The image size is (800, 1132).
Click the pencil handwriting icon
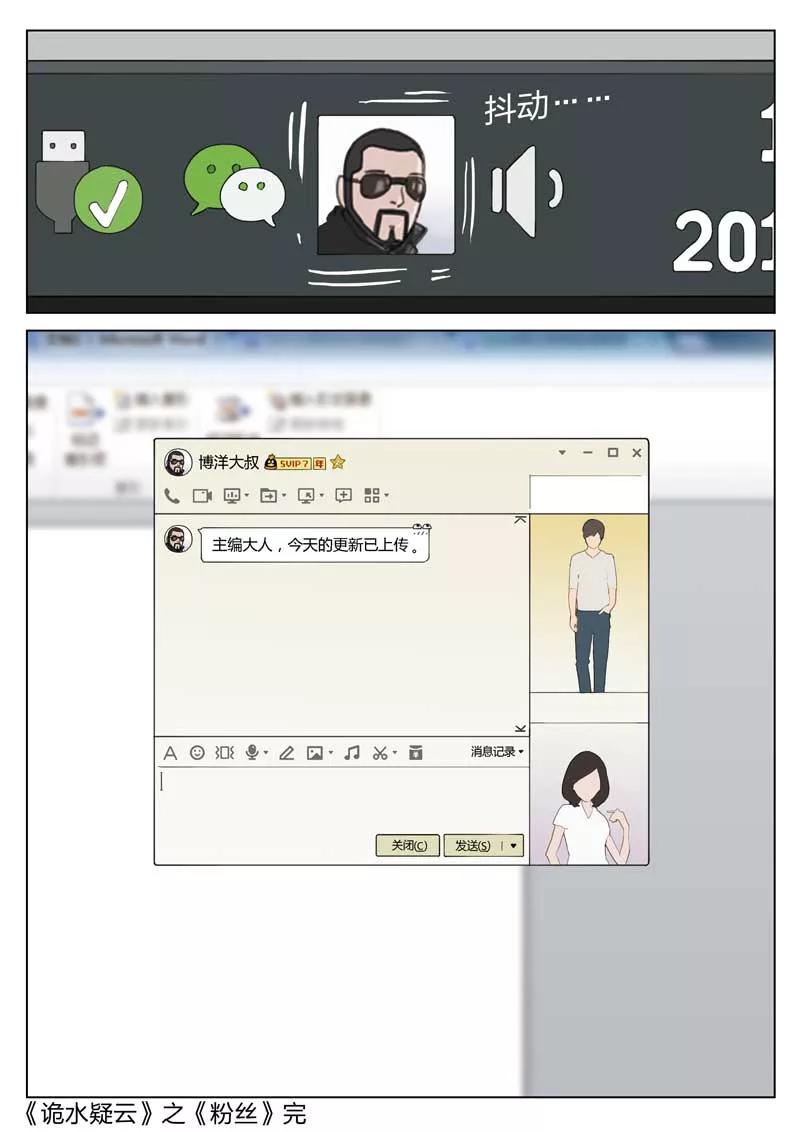click(286, 752)
